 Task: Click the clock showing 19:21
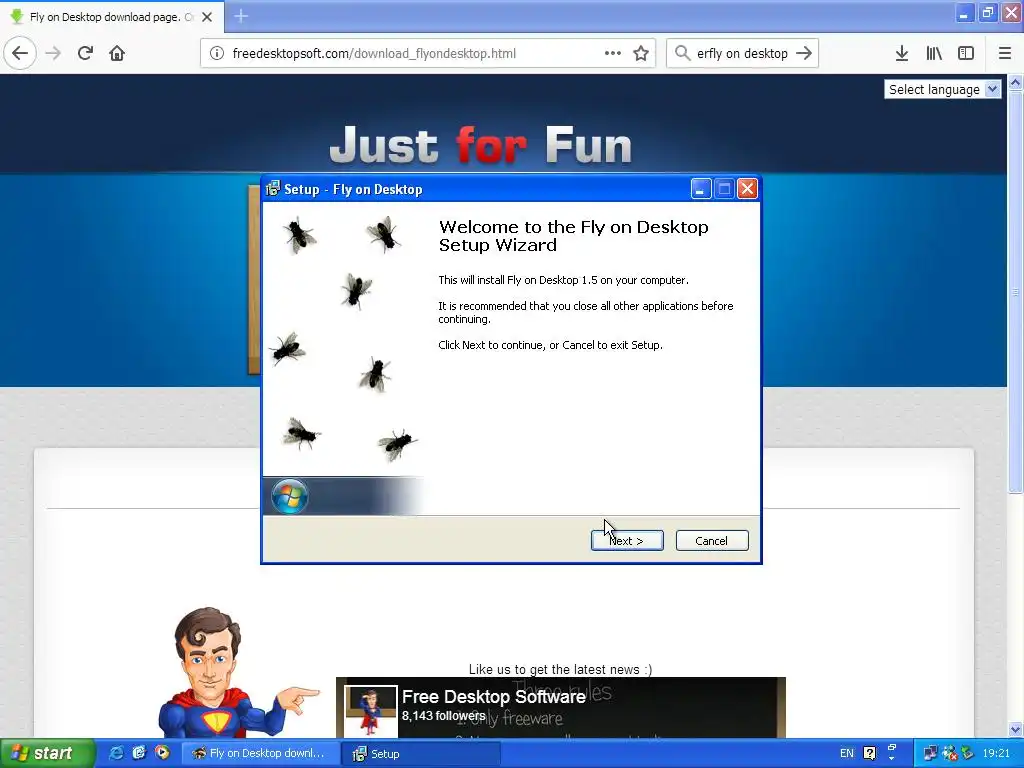coord(996,754)
